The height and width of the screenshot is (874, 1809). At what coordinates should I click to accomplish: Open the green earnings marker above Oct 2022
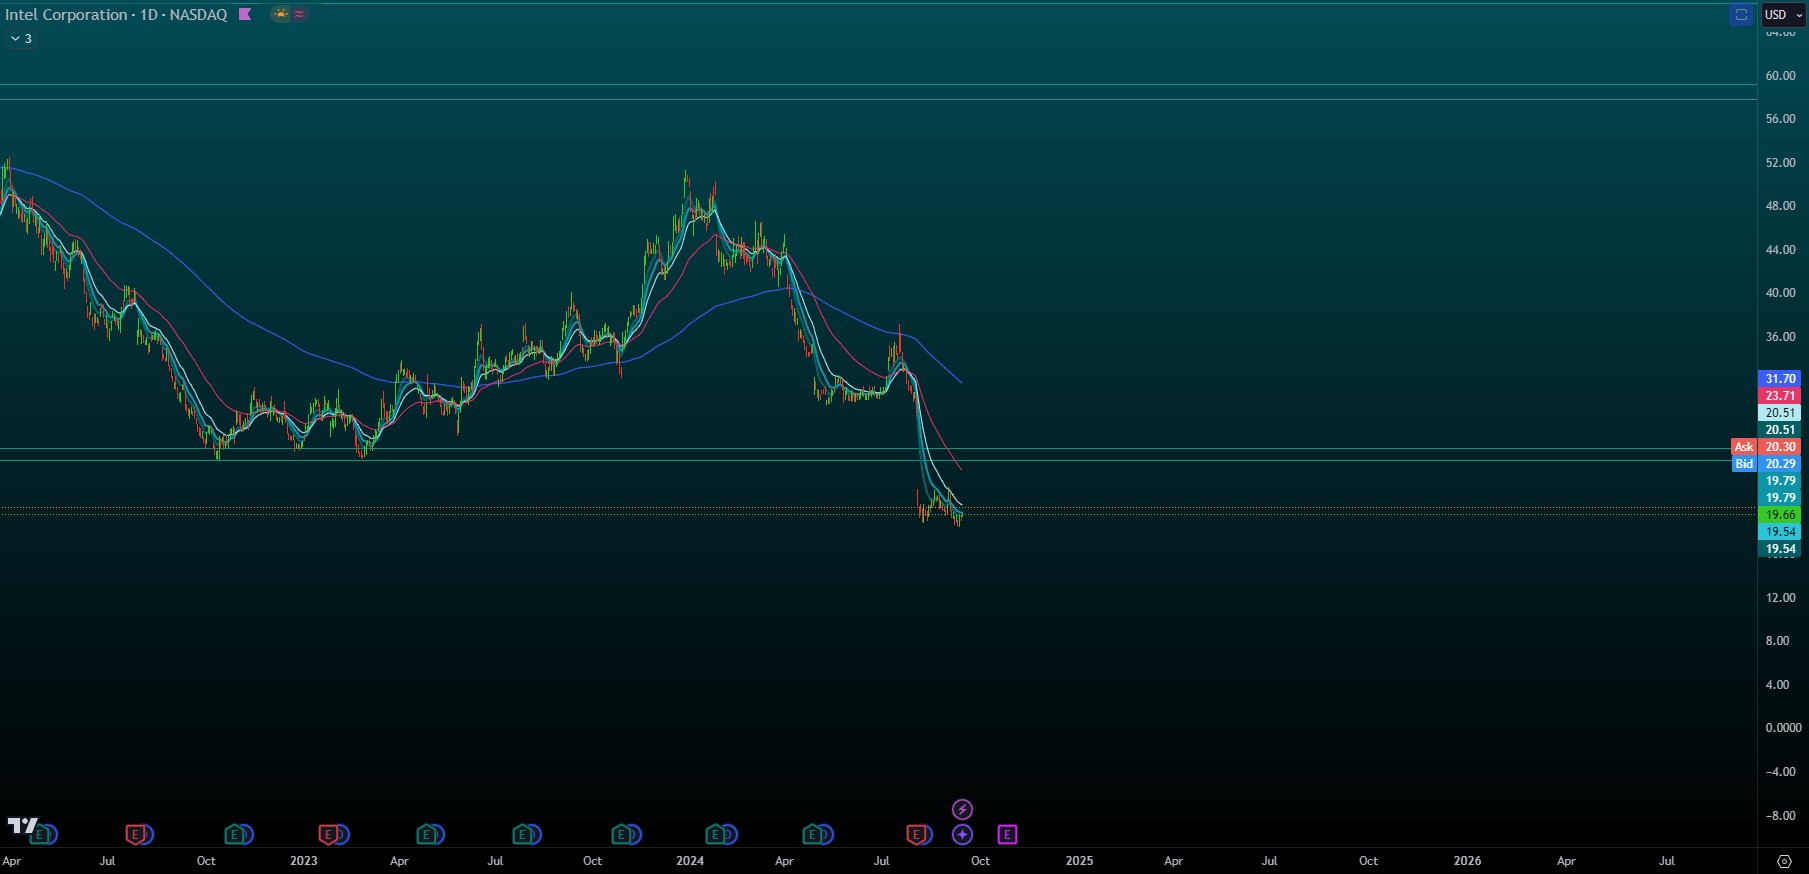[234, 834]
